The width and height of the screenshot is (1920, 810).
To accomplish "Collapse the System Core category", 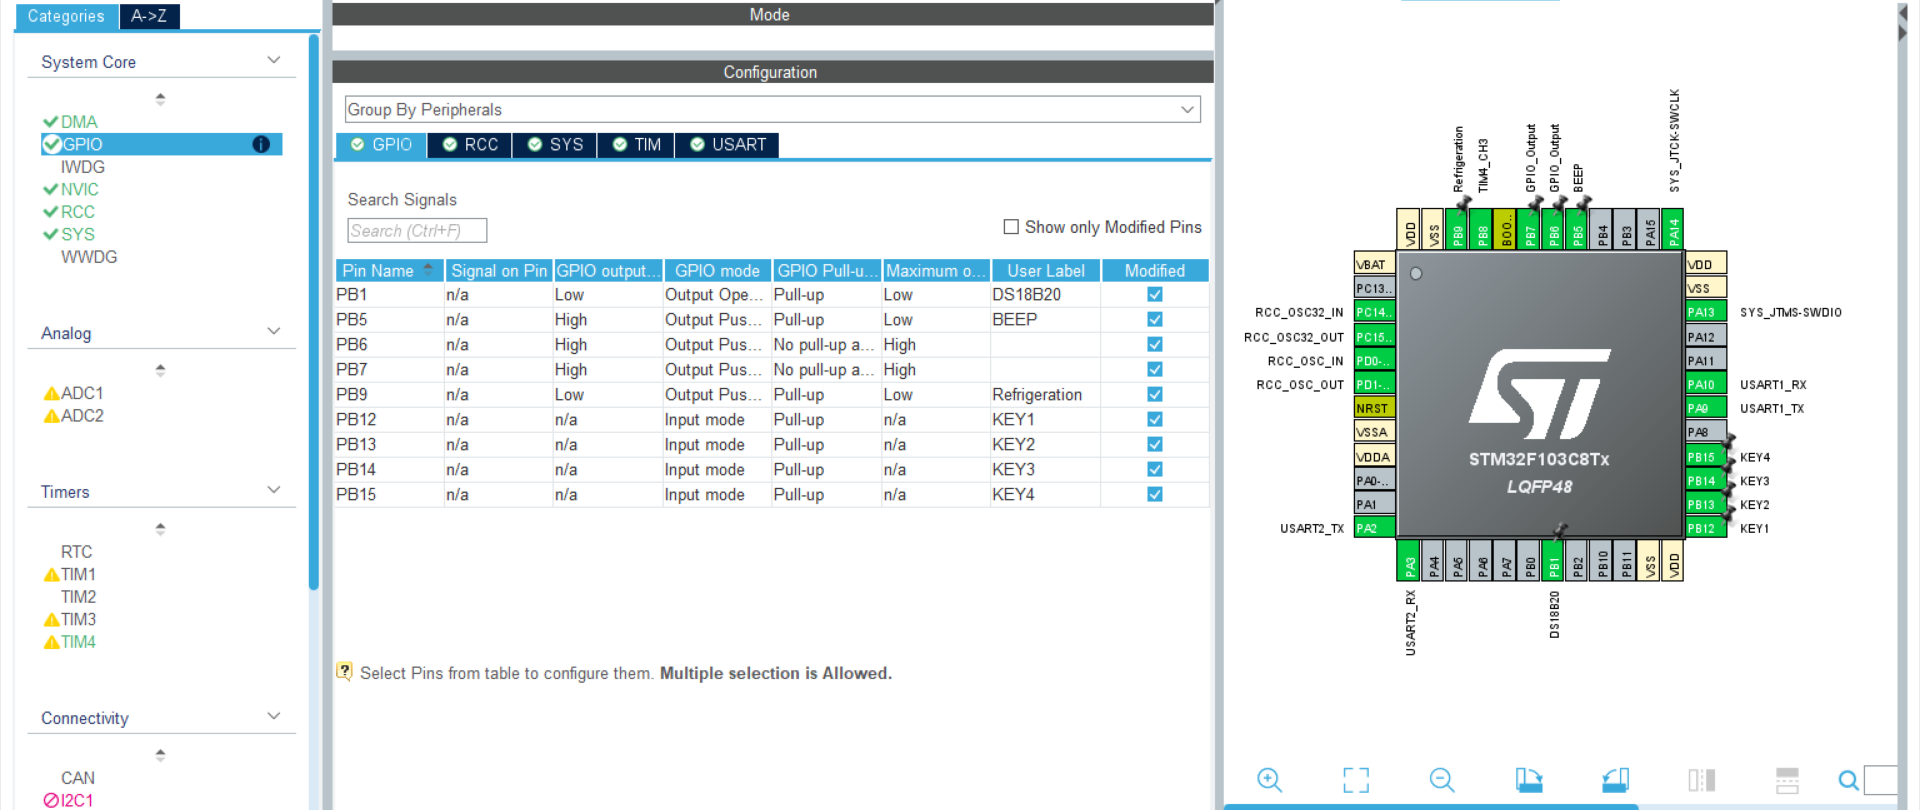I will [x=273, y=61].
